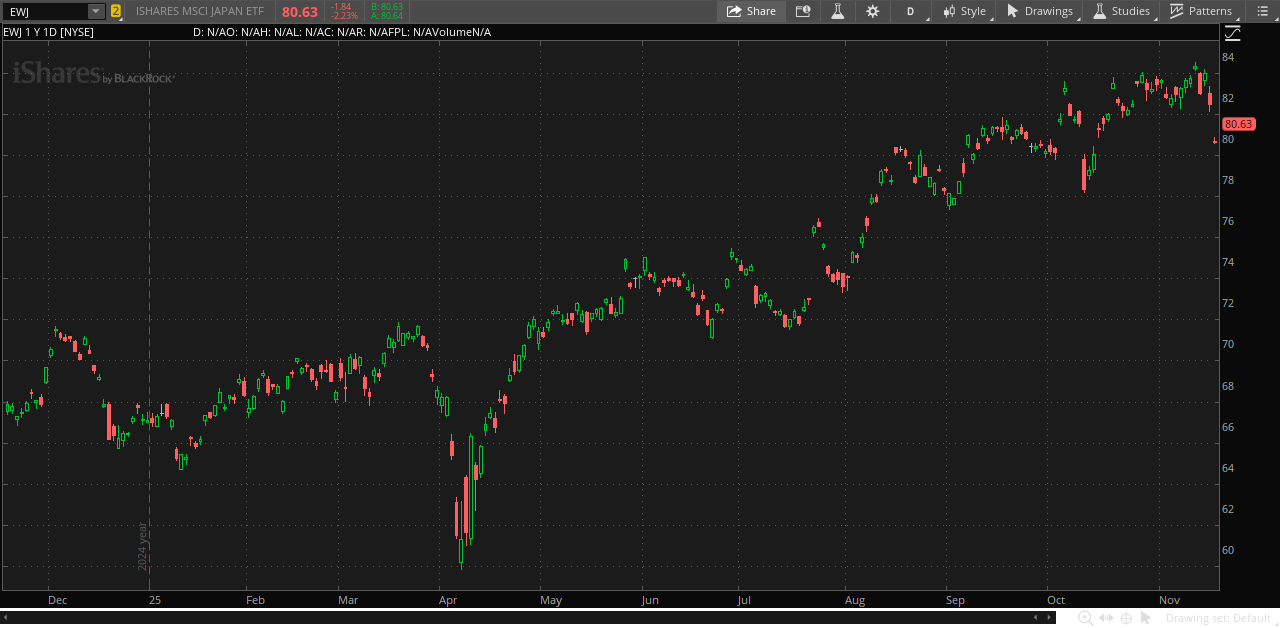Click the Aug label on time axis
This screenshot has width=1280, height=628.
855,600
